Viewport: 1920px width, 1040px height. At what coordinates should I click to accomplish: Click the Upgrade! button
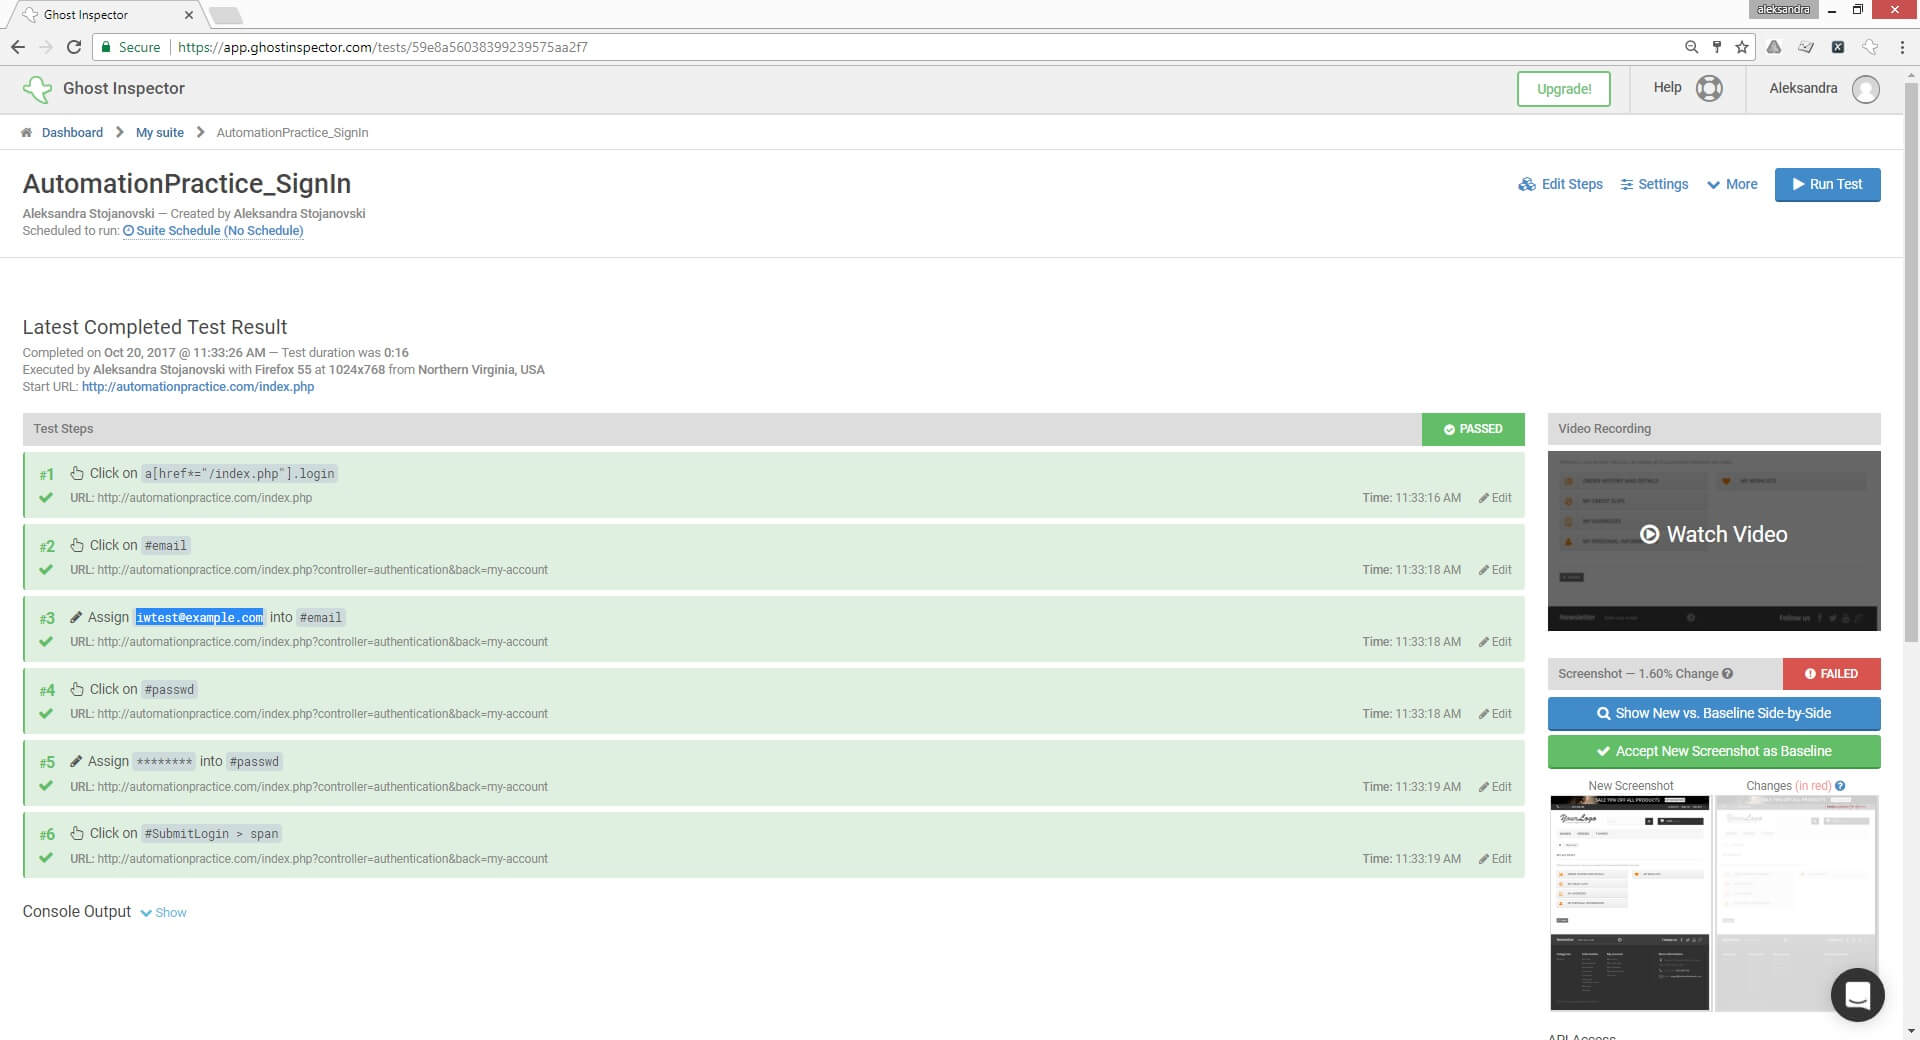[1564, 89]
